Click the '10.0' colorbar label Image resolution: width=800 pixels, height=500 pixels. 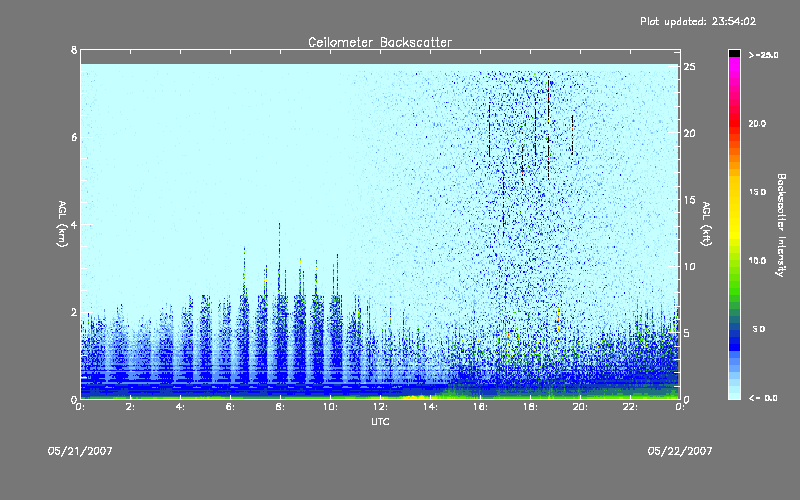[x=758, y=261]
